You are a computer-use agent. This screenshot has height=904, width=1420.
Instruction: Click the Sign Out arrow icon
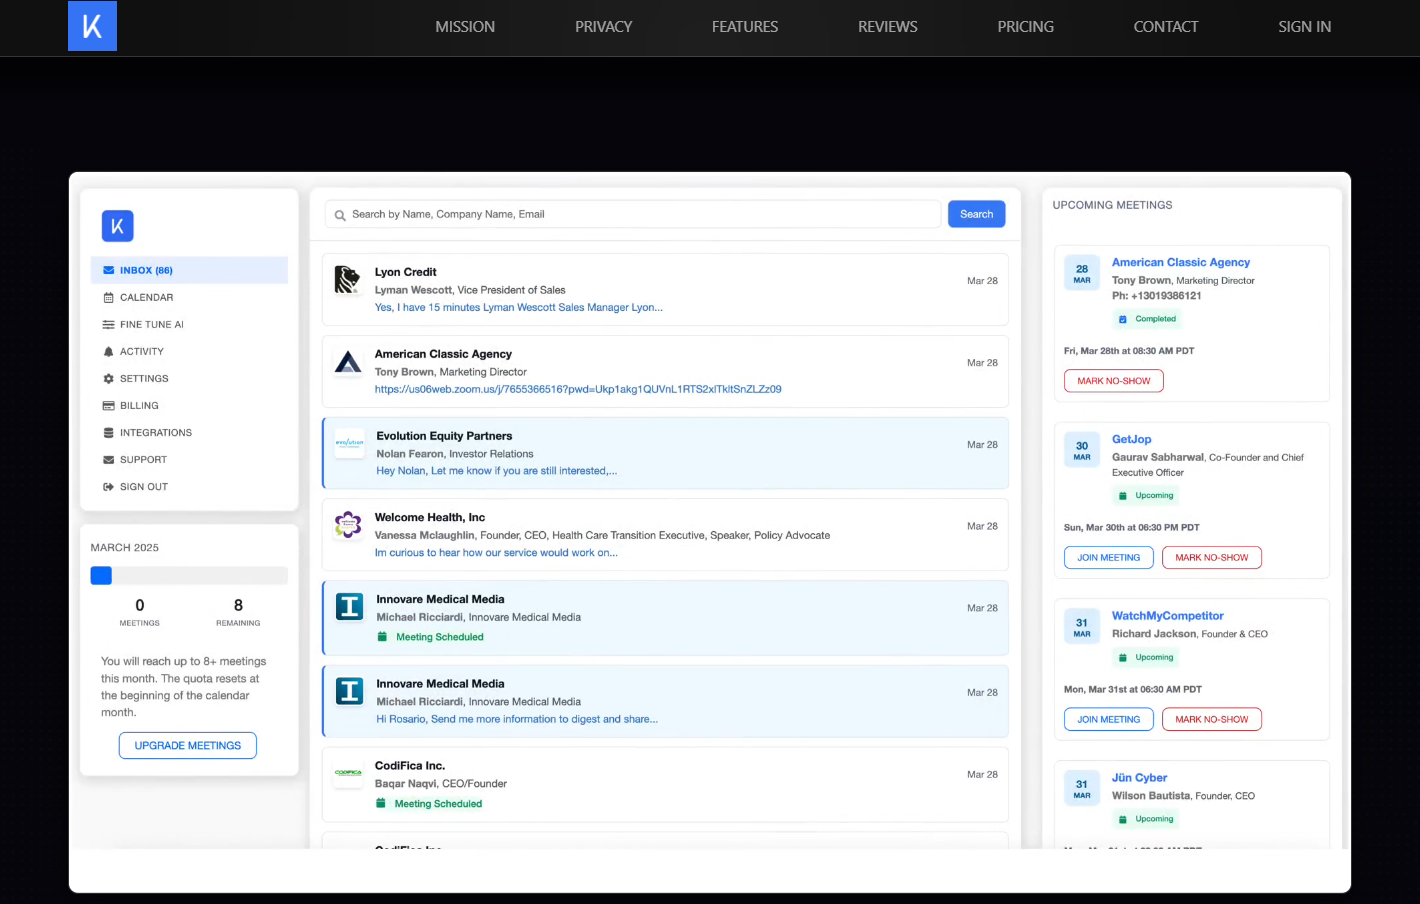pyautogui.click(x=109, y=486)
